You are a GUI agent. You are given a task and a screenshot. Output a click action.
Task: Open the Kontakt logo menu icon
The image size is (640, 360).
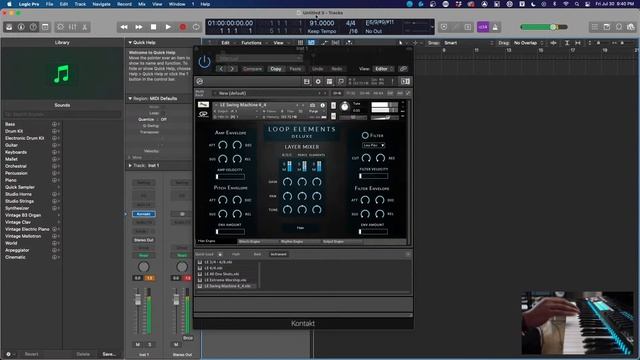point(200,82)
